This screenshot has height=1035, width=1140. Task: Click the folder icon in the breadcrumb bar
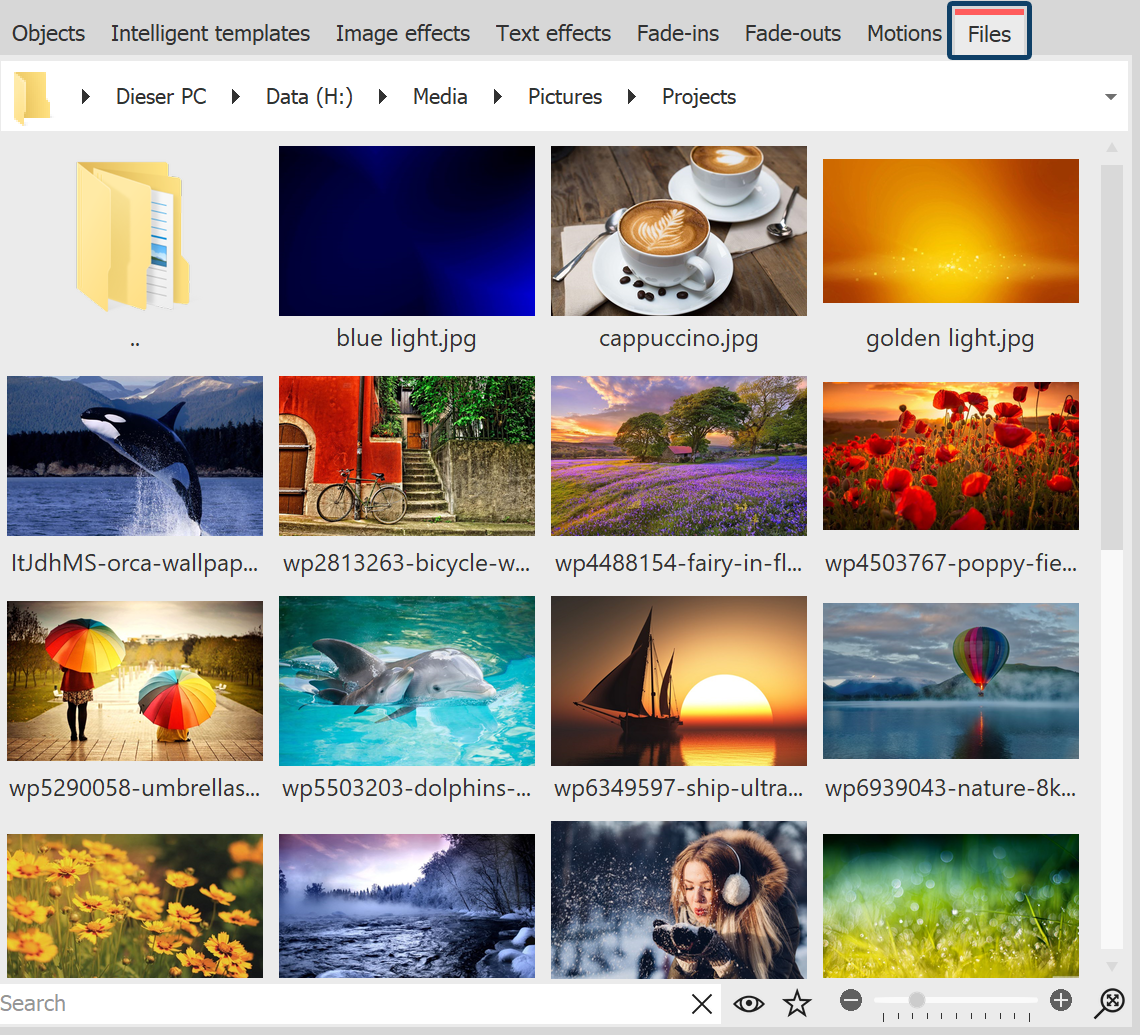coord(30,96)
